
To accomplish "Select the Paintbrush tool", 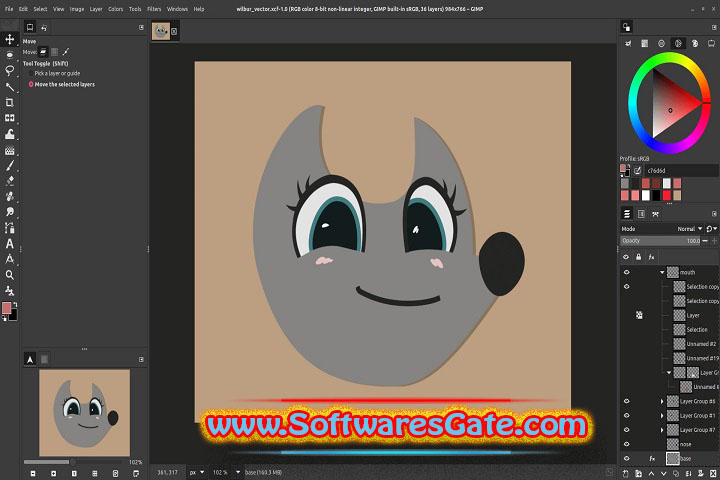I will 9,165.
